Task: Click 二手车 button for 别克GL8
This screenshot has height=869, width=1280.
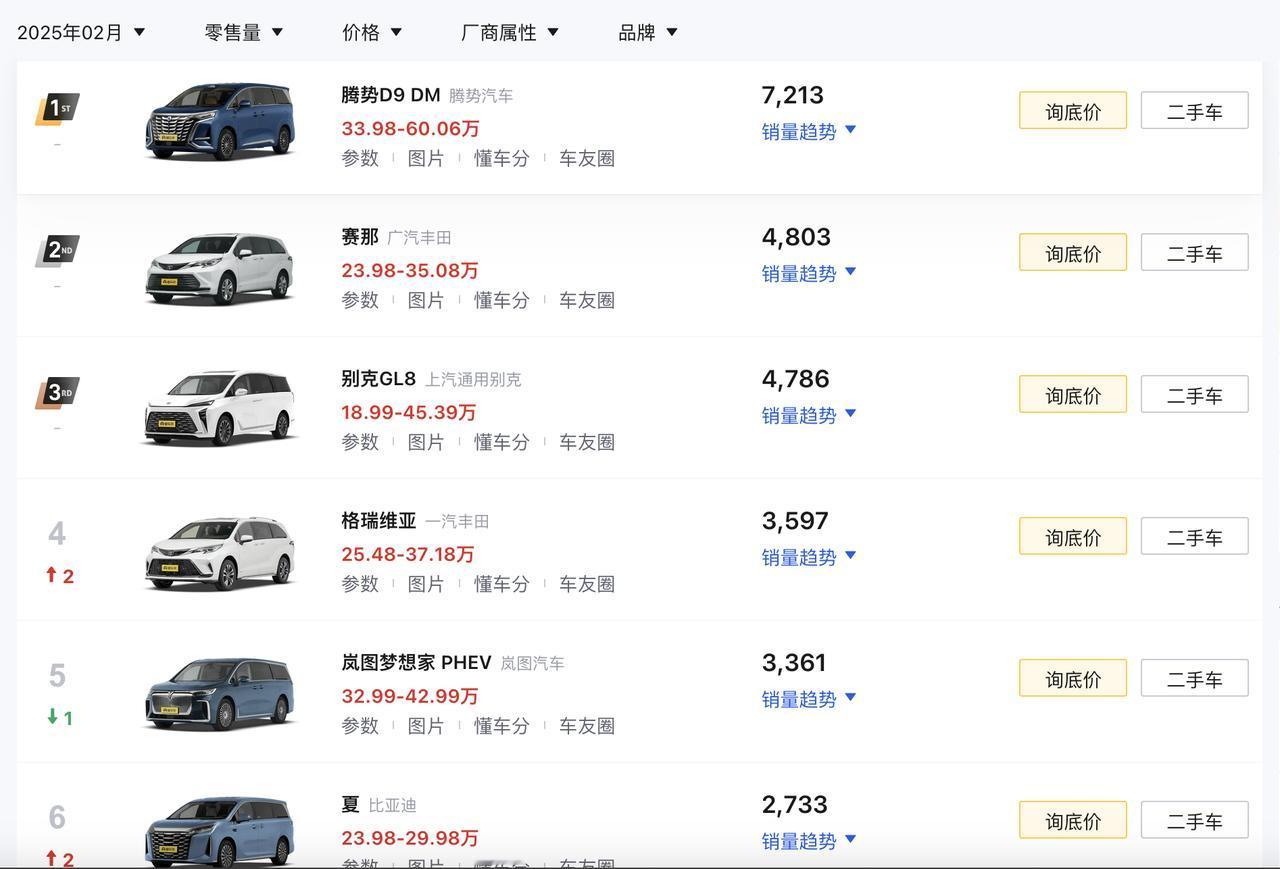Action: 1195,395
